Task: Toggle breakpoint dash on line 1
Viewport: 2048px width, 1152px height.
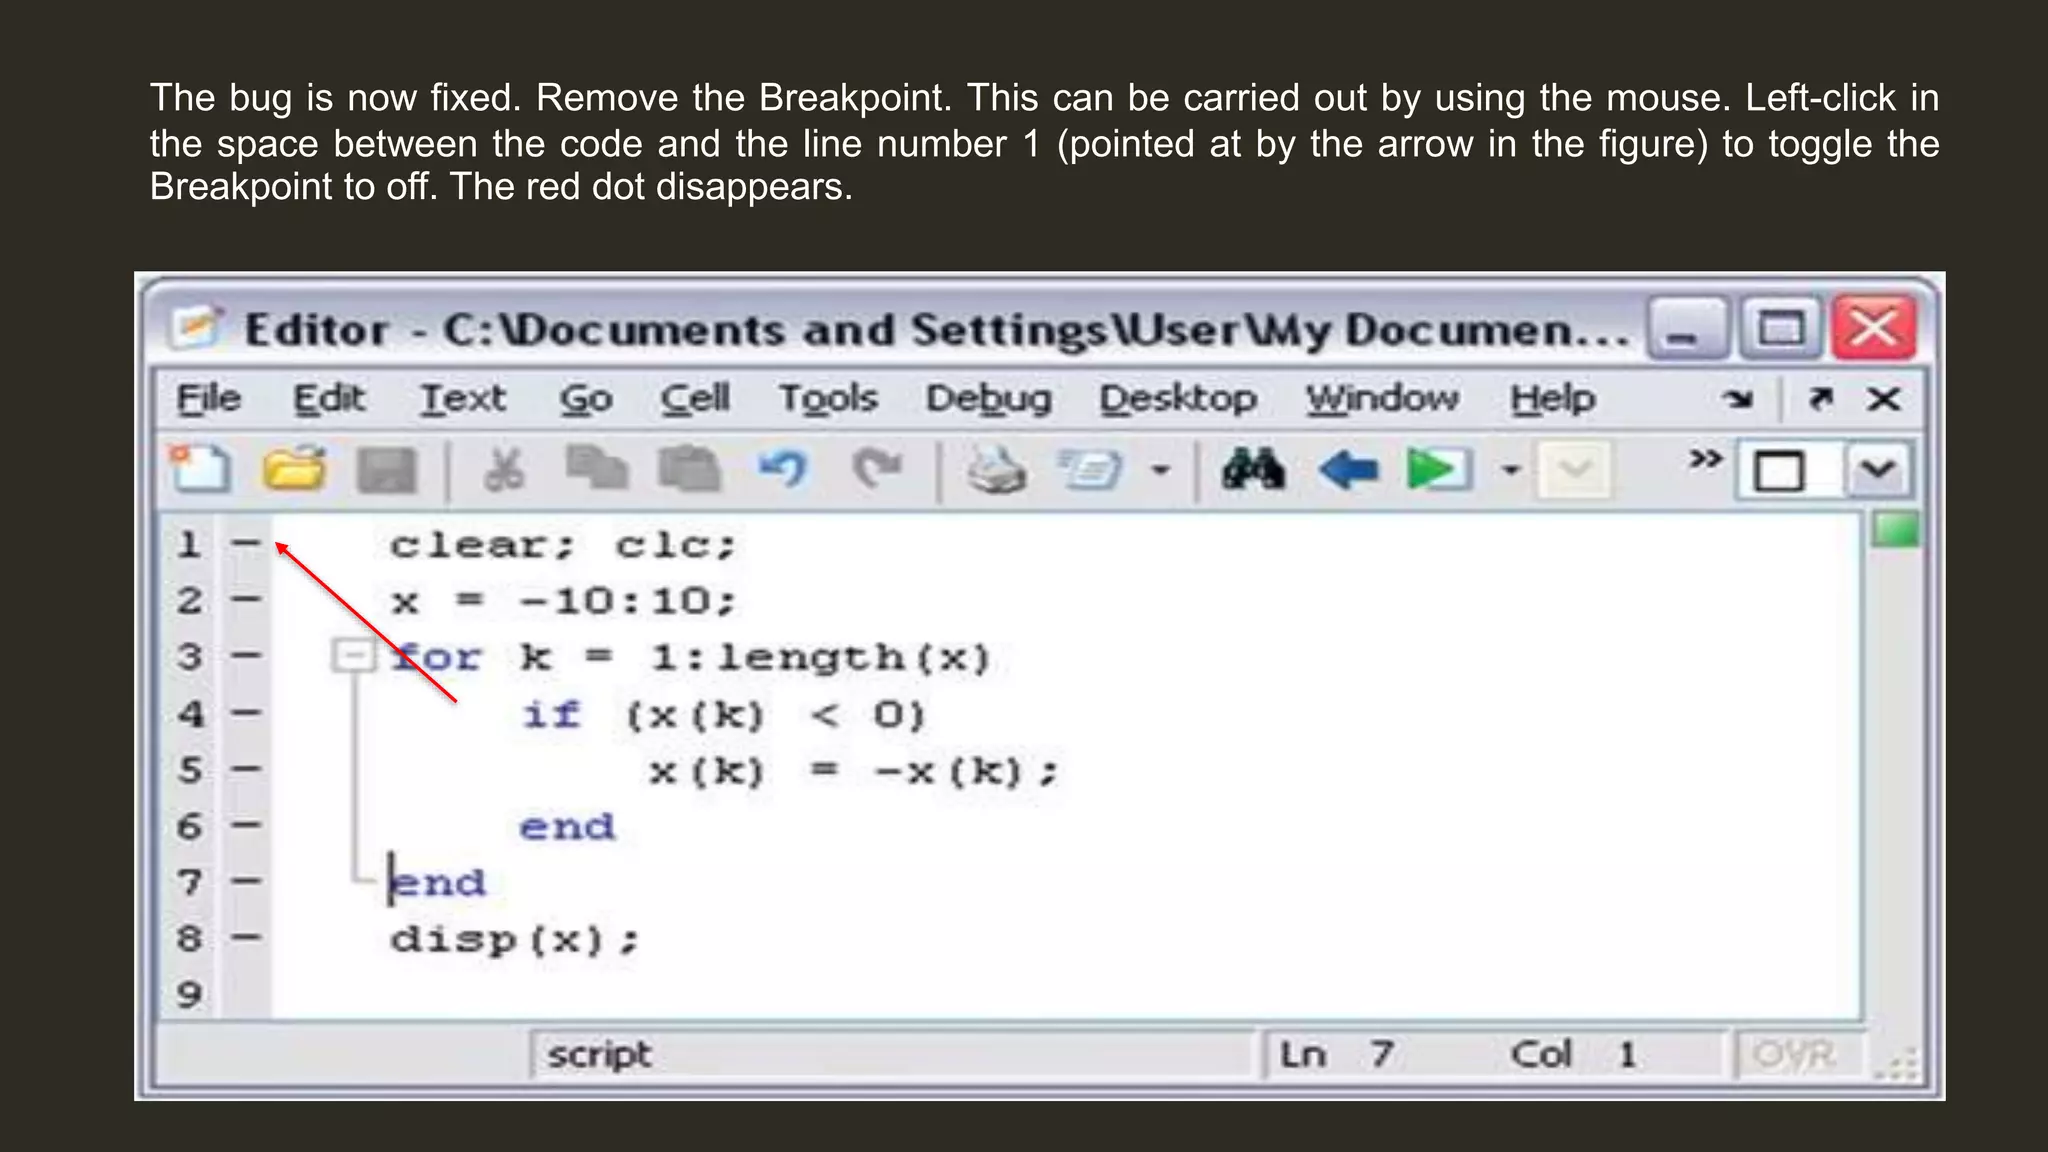Action: tap(246, 544)
